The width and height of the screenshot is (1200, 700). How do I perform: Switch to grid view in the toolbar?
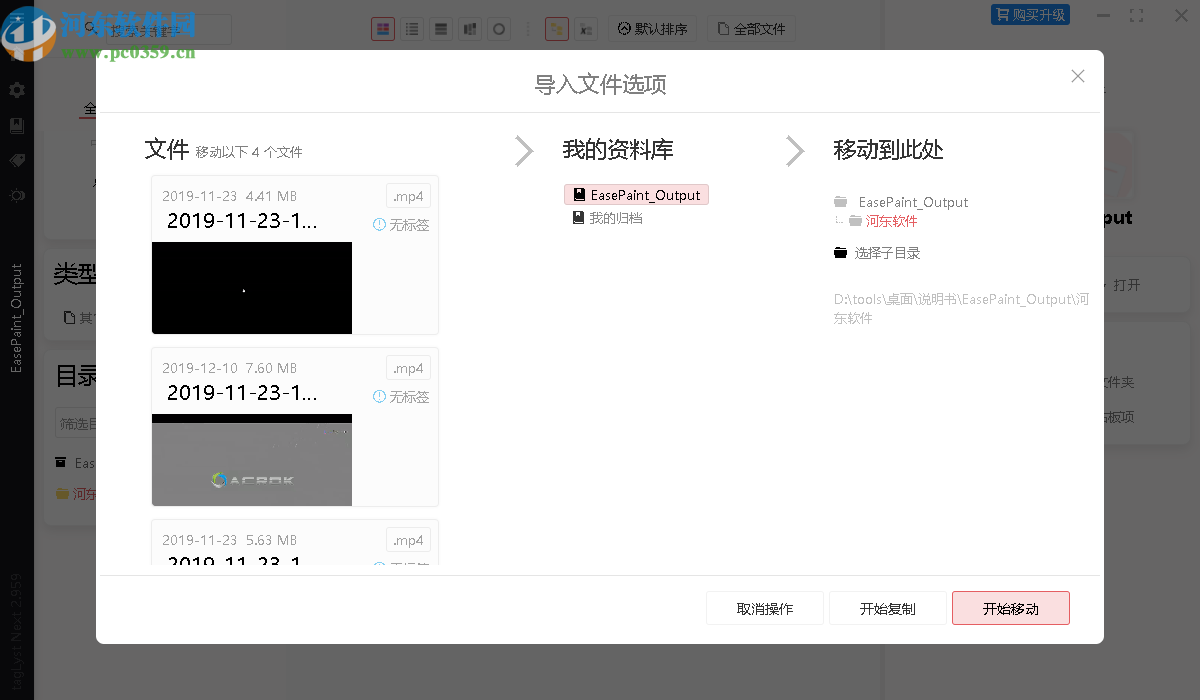click(x=383, y=29)
